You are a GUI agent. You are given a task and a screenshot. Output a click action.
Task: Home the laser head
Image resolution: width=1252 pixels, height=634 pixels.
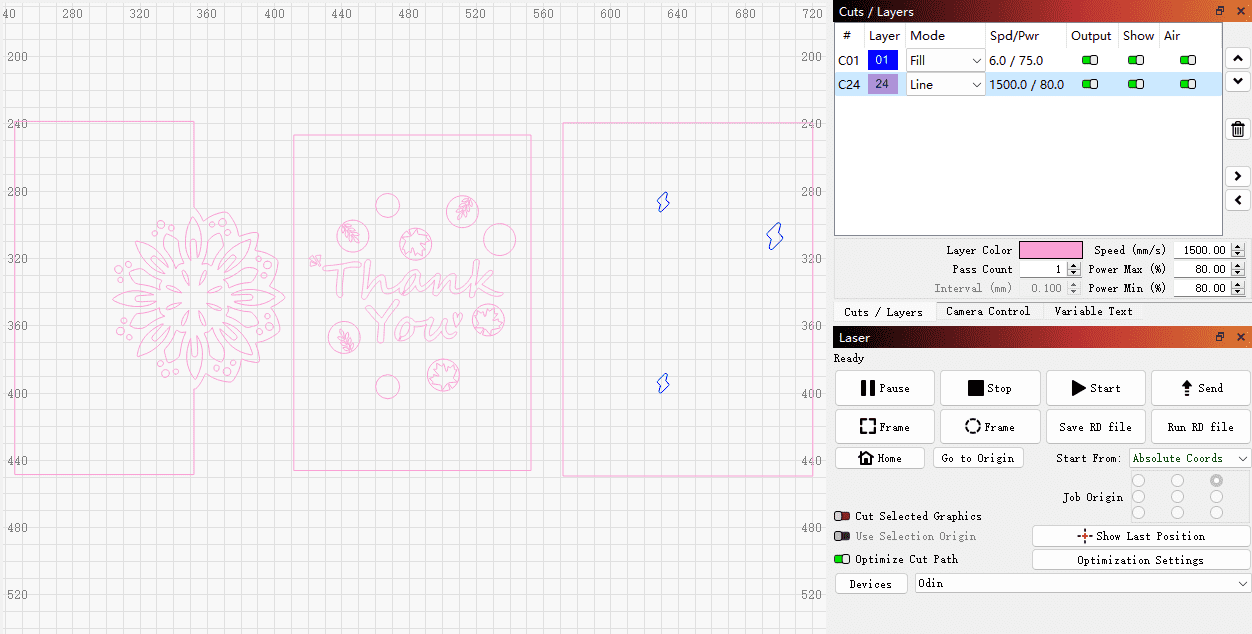pos(880,458)
